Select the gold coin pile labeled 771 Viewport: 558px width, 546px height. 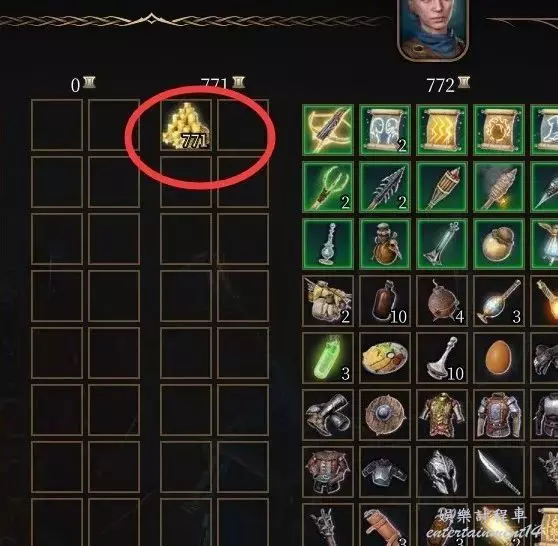(x=186, y=125)
